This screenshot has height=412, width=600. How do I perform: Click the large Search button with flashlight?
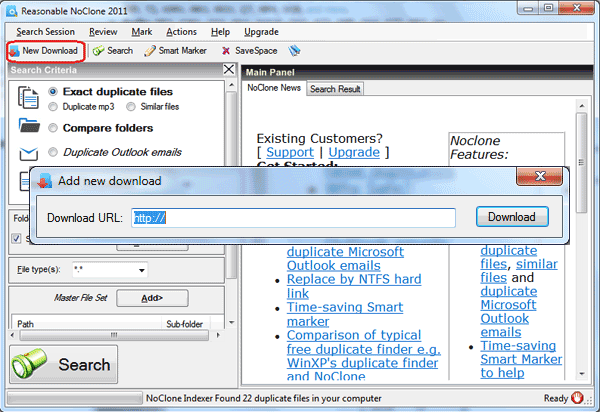tap(64, 364)
